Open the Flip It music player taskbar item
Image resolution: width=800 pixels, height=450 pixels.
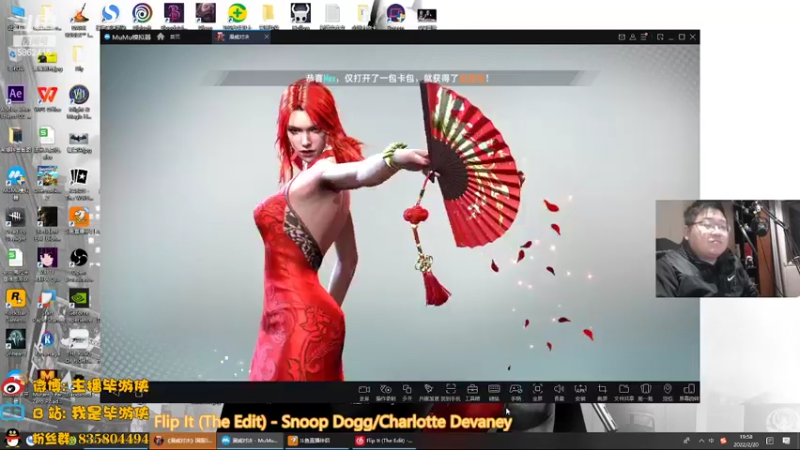tap(384, 440)
